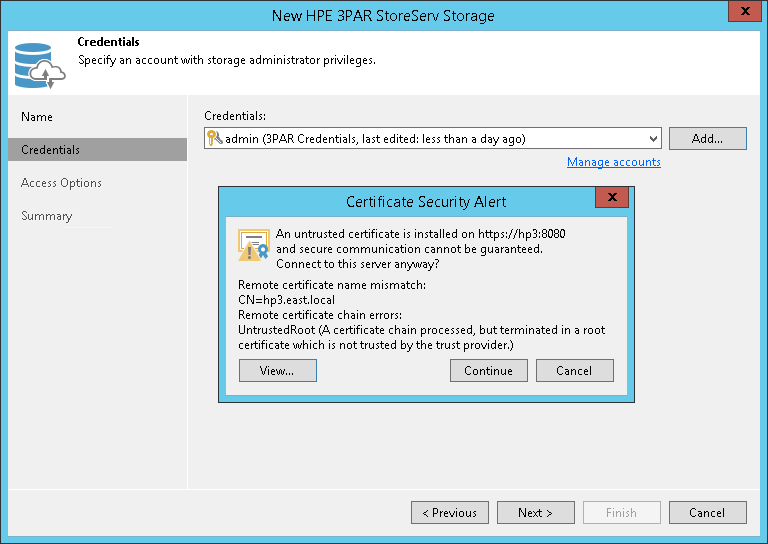Jump to the Summary step
Image resolution: width=768 pixels, height=544 pixels.
point(47,216)
